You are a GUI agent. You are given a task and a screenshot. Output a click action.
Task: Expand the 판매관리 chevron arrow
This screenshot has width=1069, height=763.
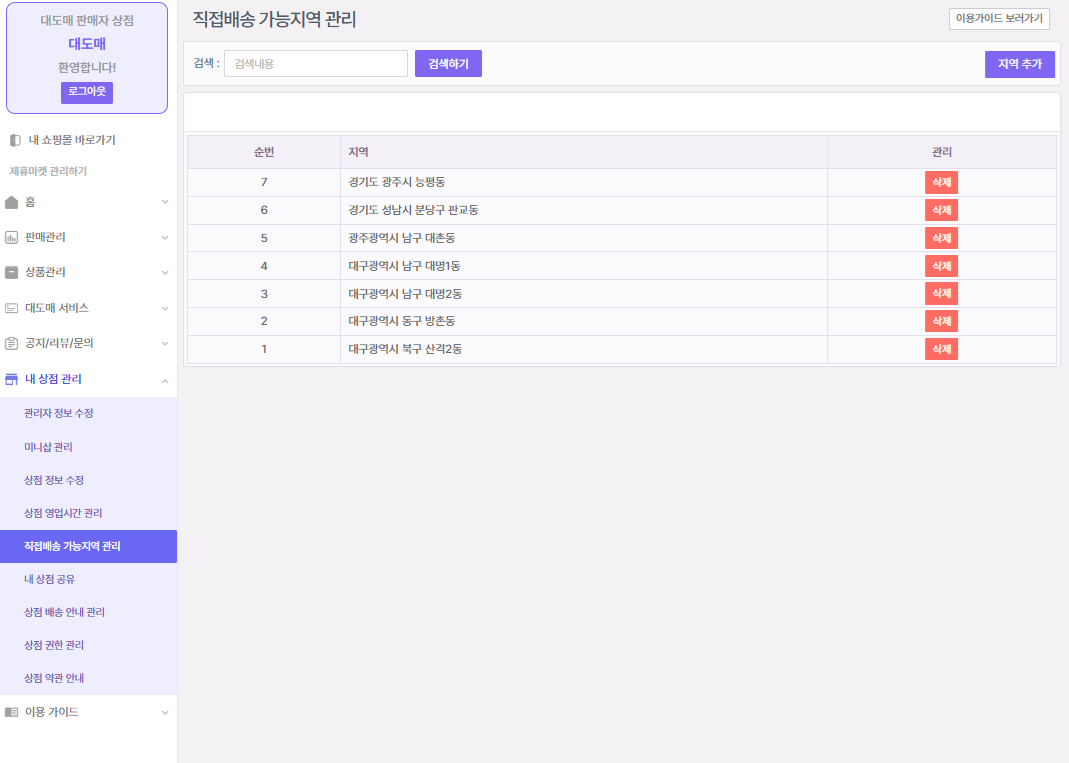pos(165,237)
